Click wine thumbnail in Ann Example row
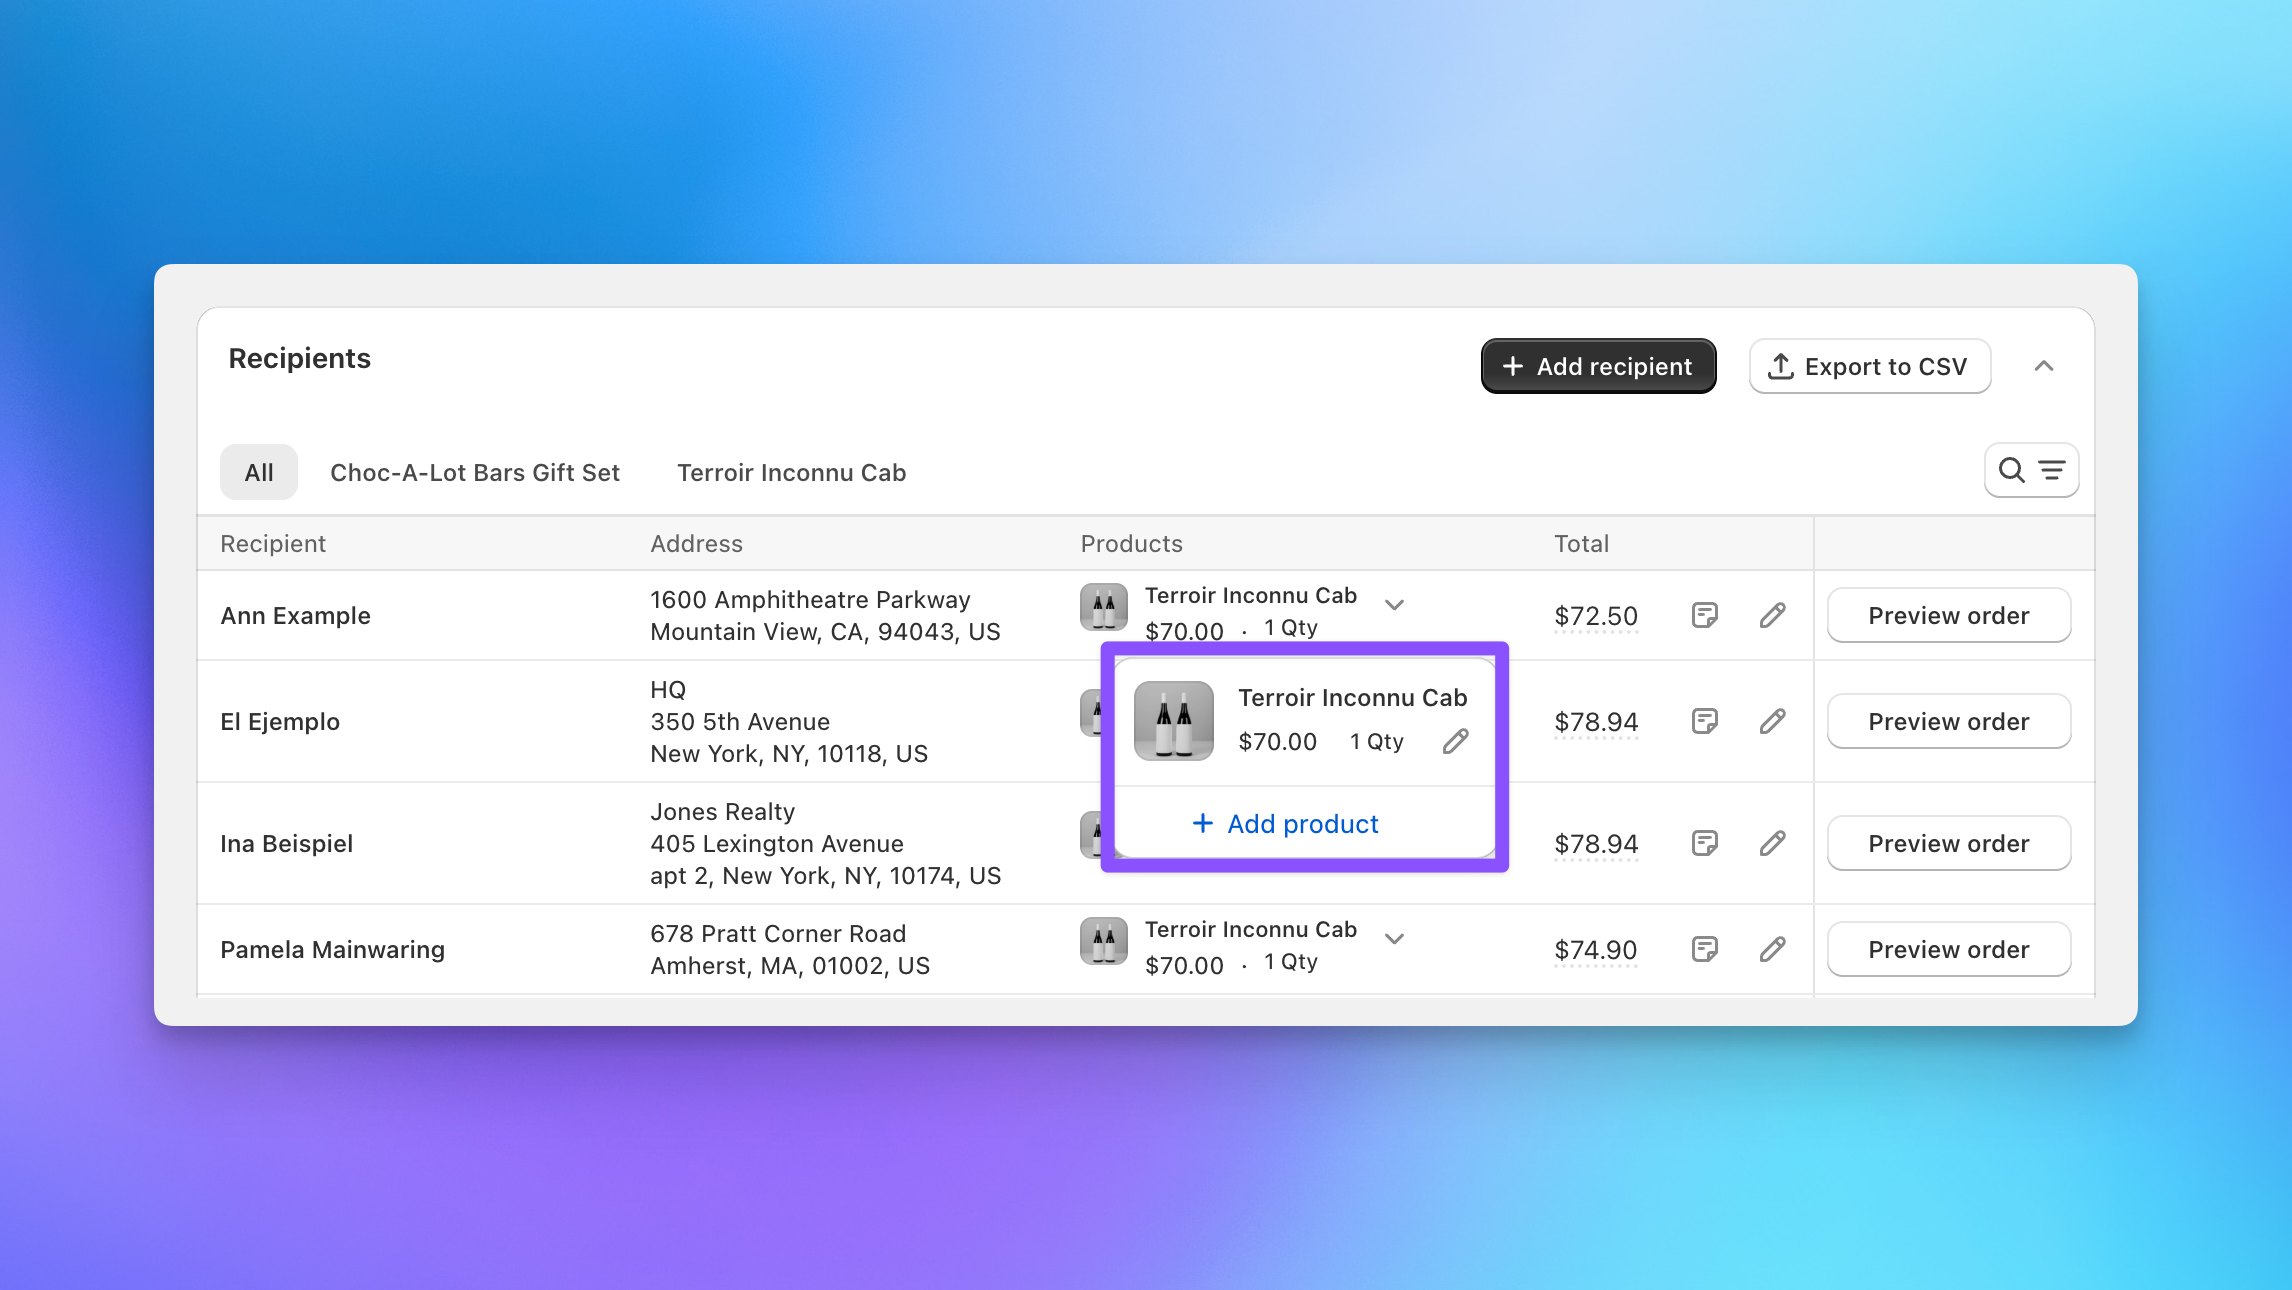This screenshot has height=1290, width=2292. coord(1104,607)
